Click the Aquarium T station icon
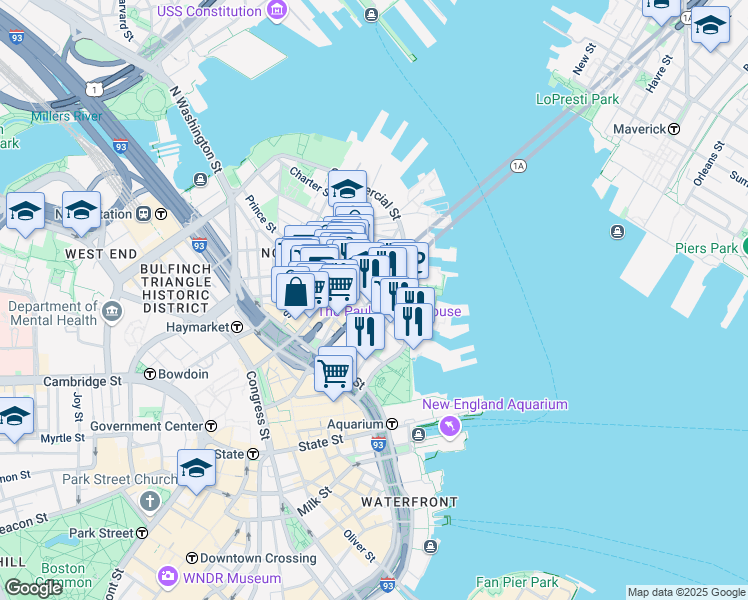The width and height of the screenshot is (748, 600). tap(392, 424)
